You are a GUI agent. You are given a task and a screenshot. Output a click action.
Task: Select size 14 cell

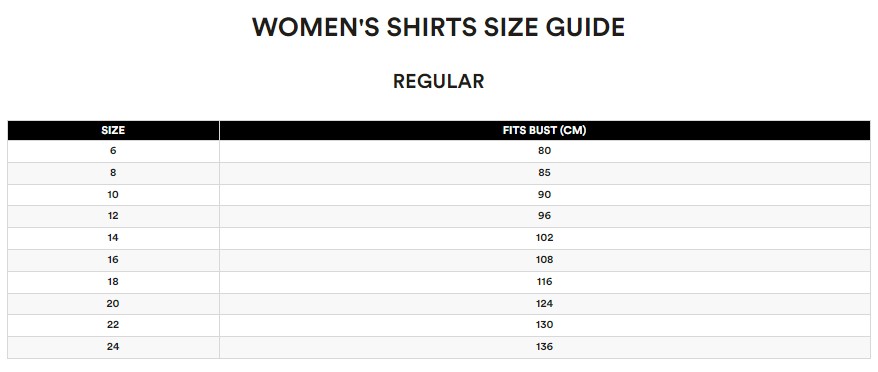pos(113,238)
